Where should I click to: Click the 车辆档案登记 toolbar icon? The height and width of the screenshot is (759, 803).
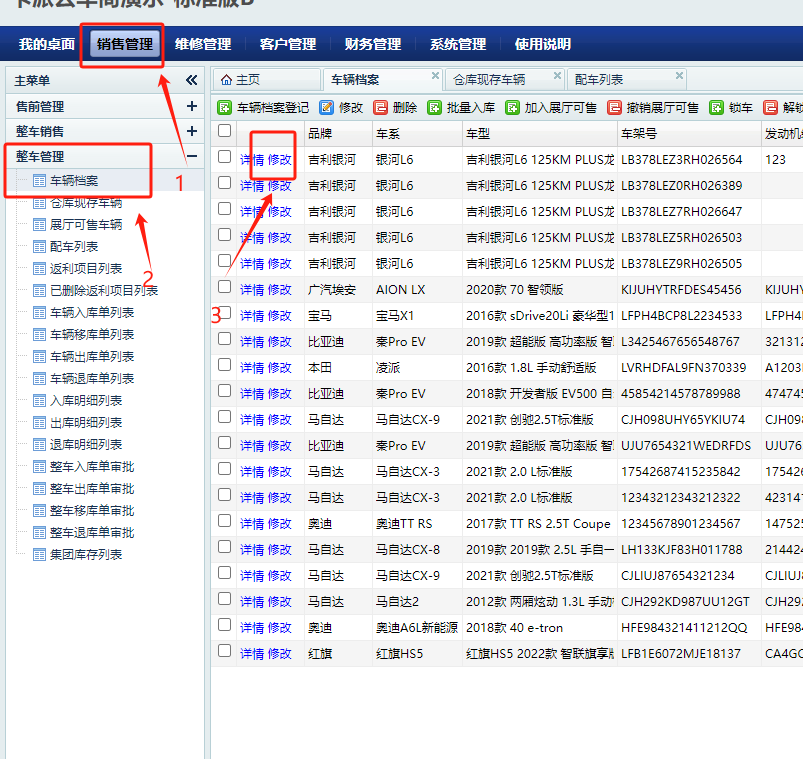(225, 107)
